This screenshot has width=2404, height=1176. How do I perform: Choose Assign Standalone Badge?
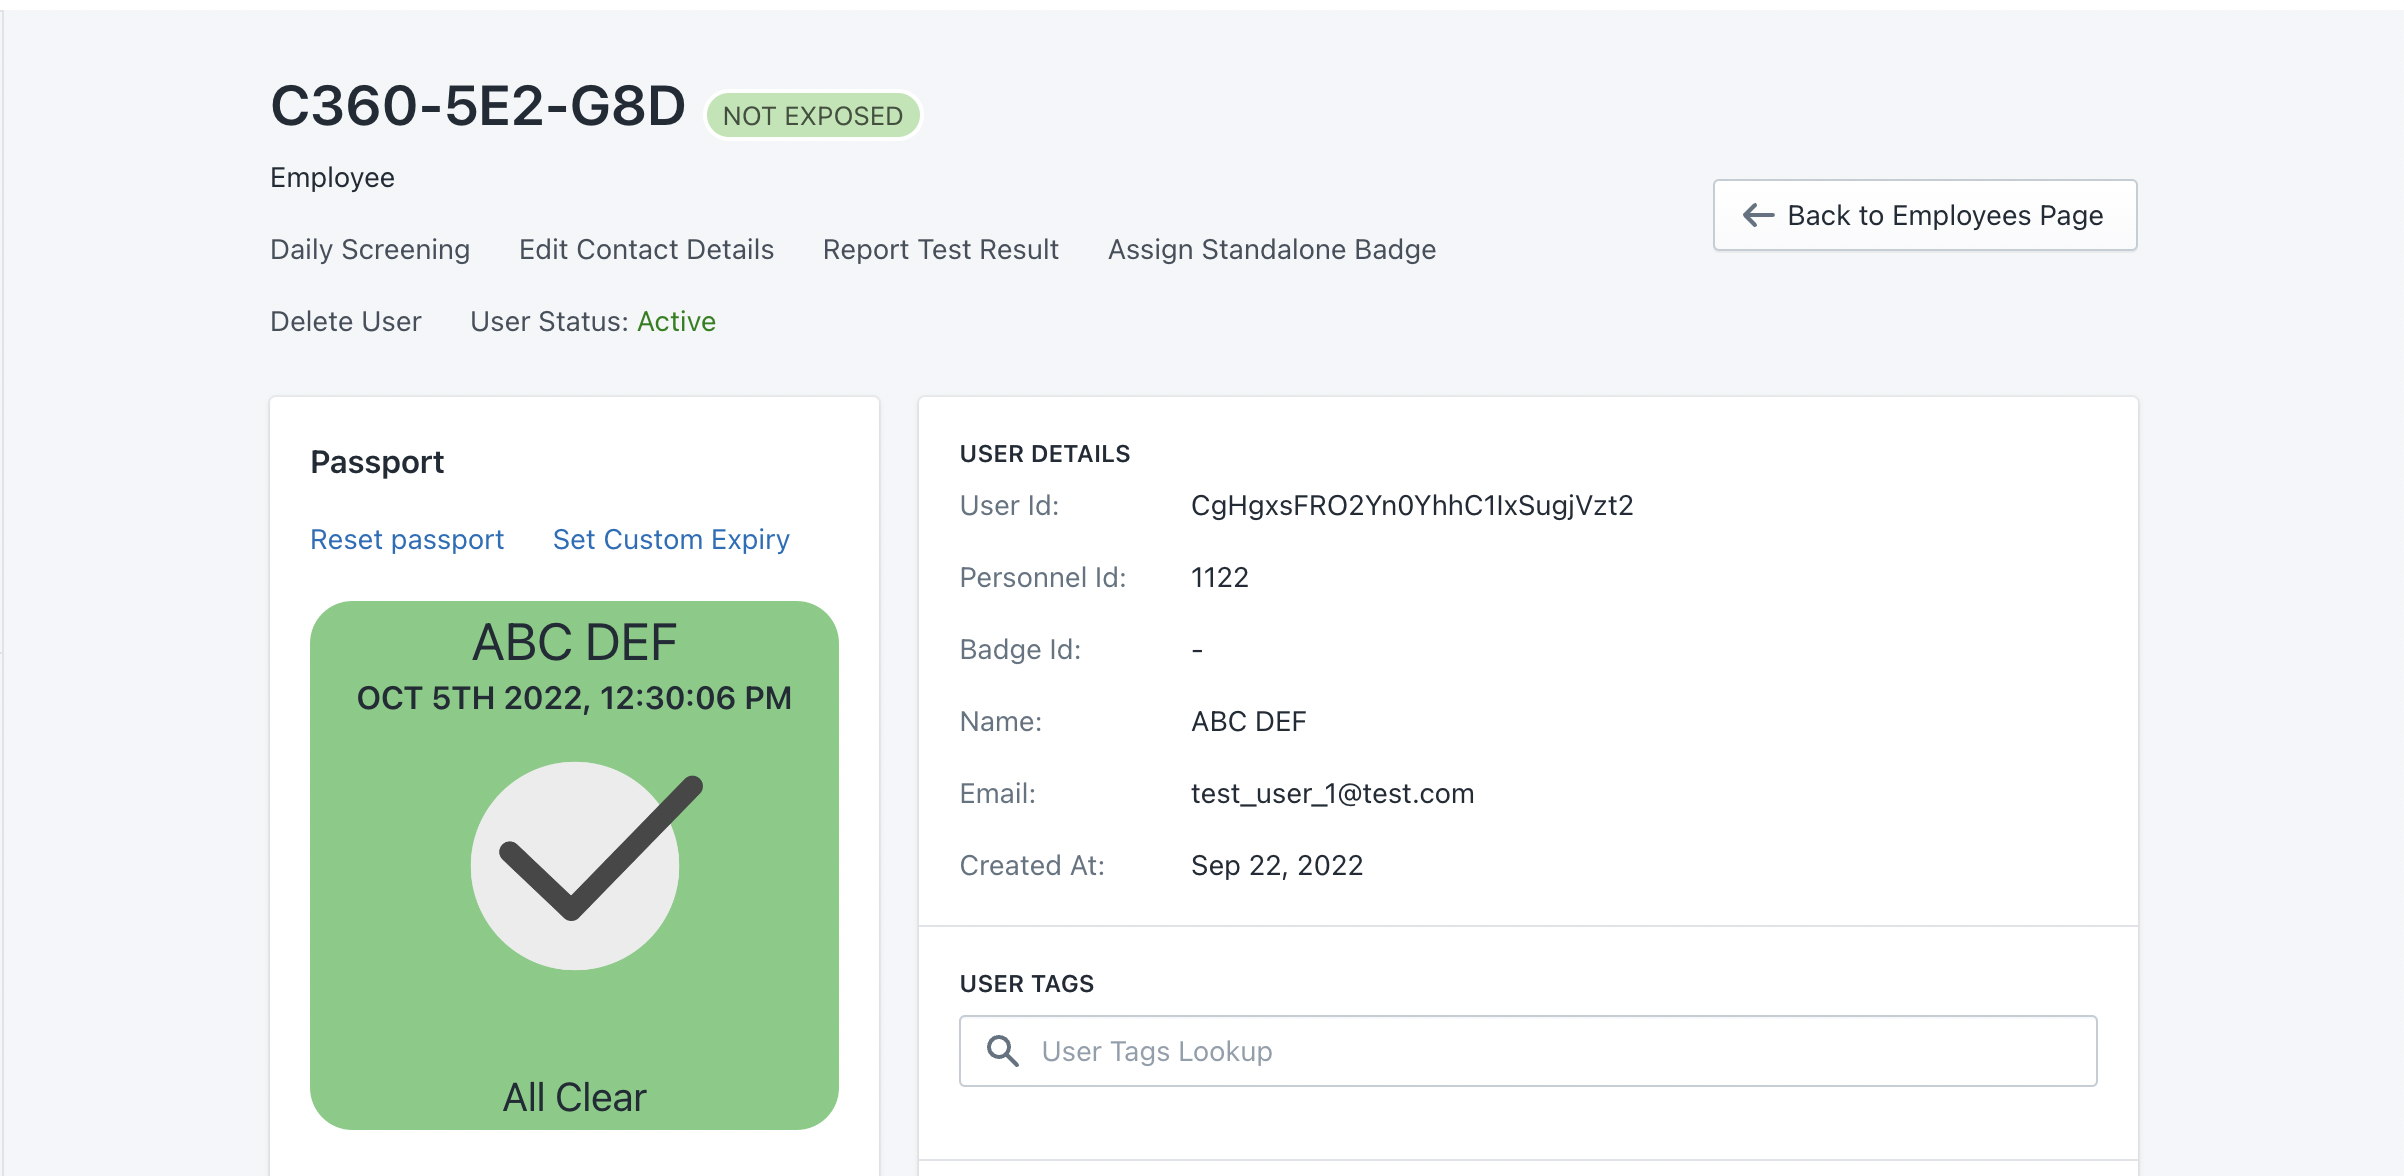1272,249
